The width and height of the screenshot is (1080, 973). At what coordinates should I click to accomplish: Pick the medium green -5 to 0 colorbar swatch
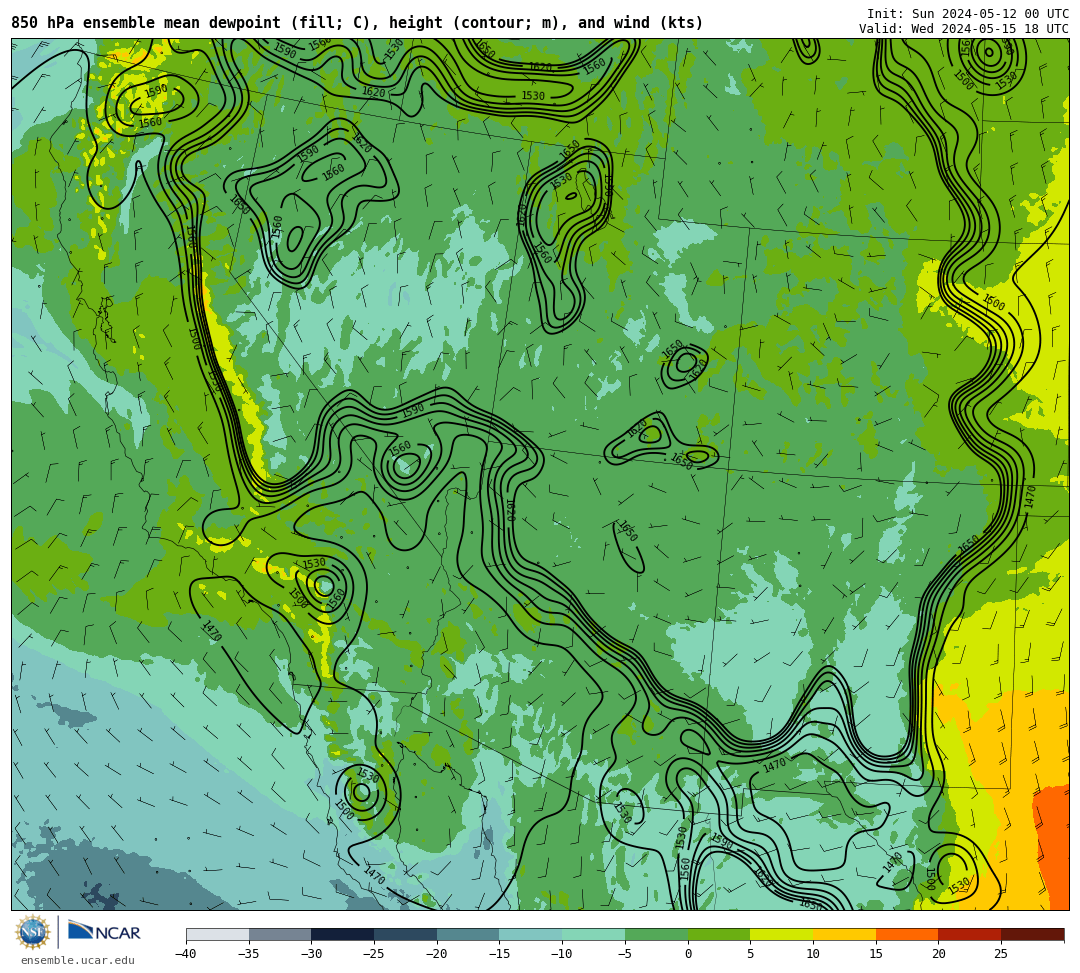(656, 934)
